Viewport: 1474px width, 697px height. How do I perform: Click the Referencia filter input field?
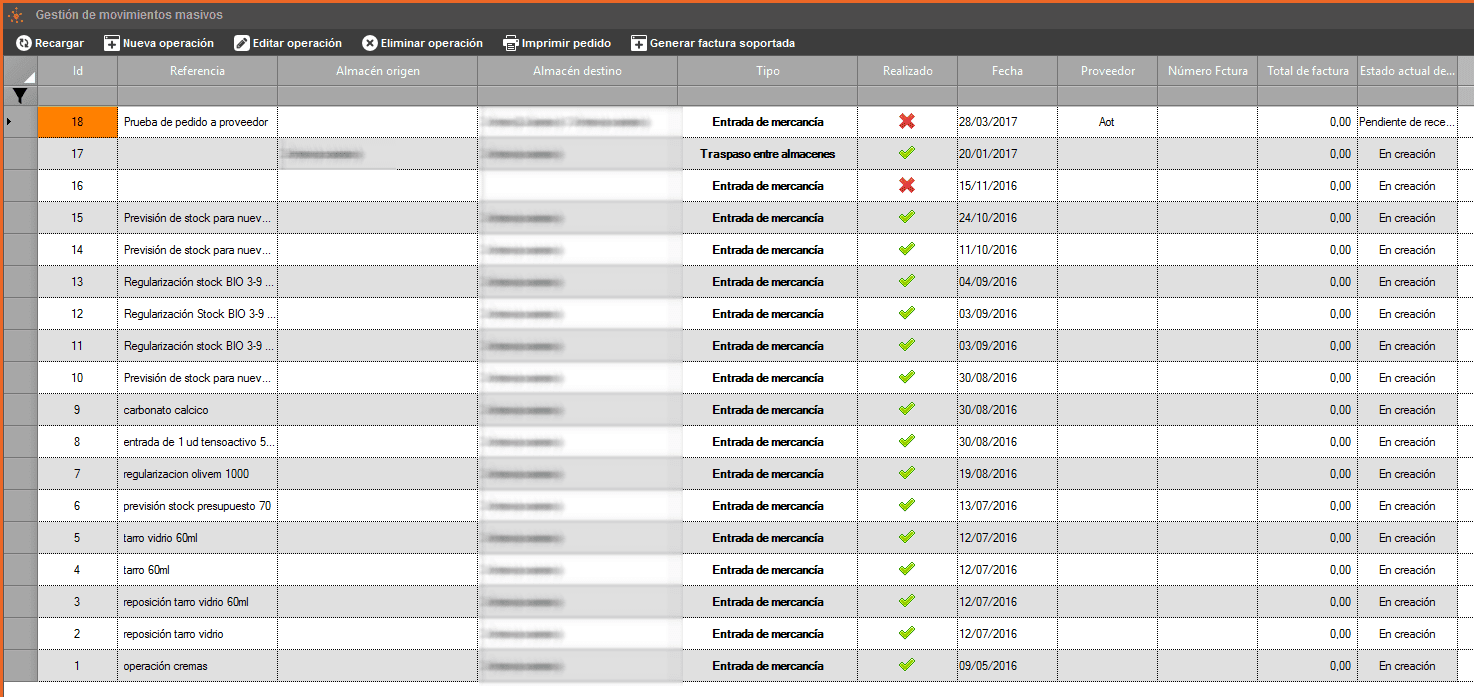click(197, 96)
